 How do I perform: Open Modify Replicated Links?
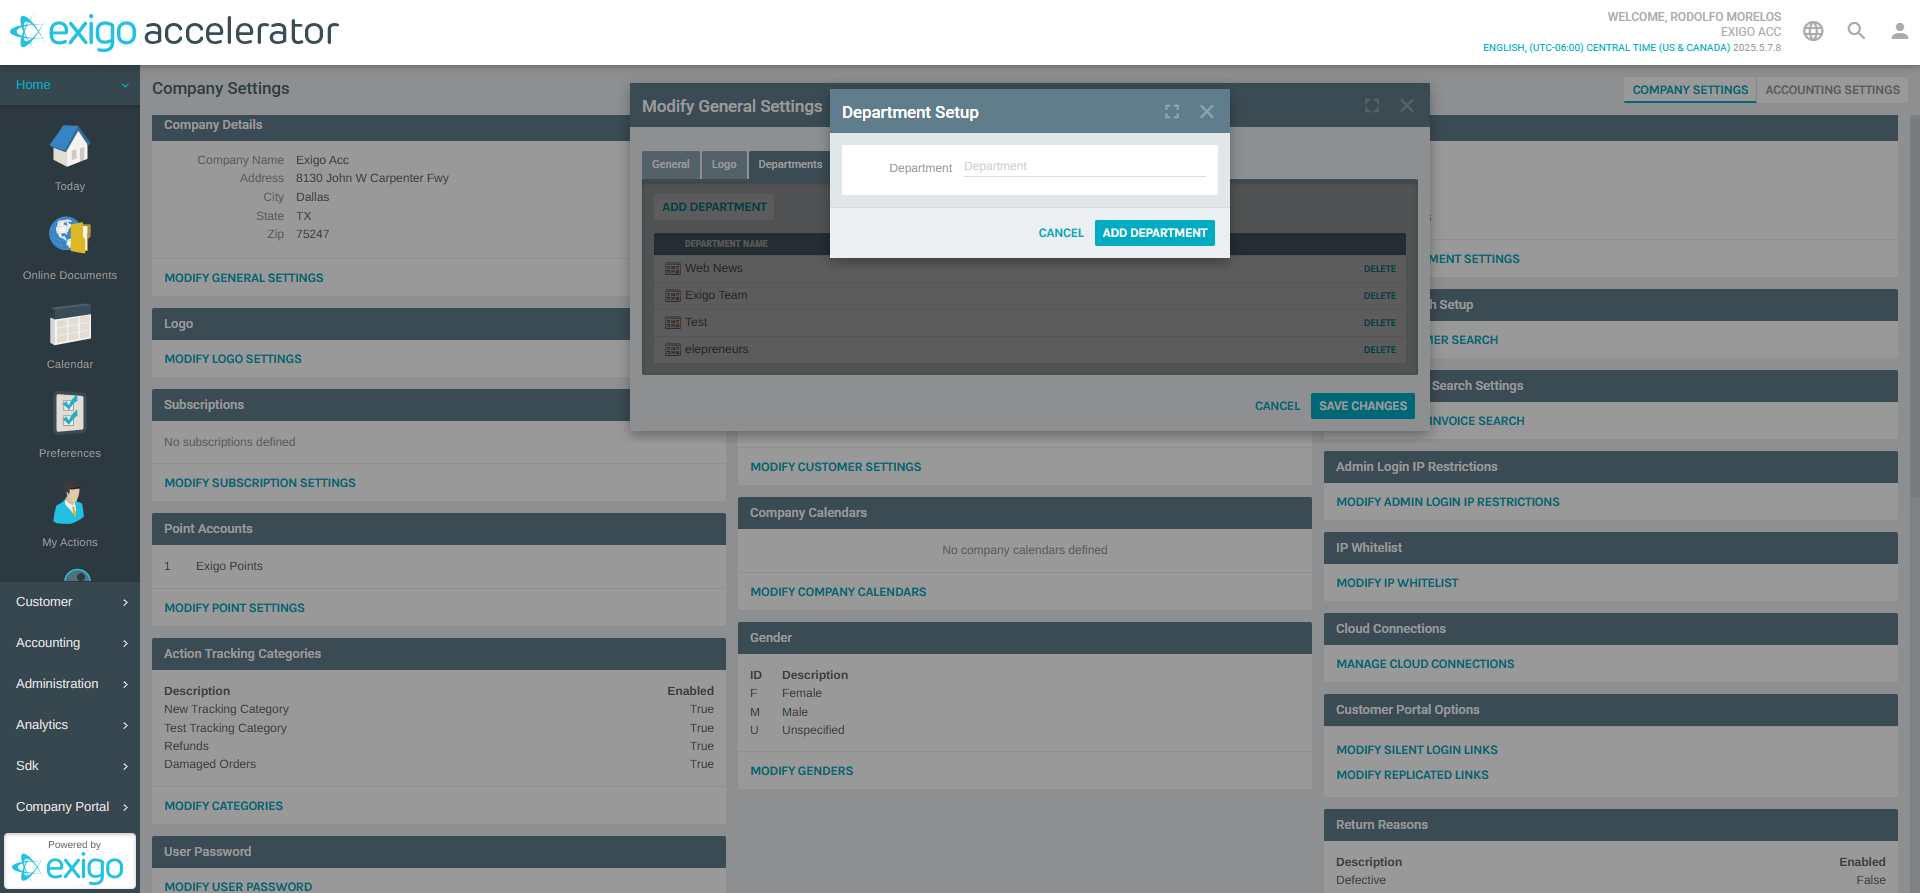click(1412, 775)
